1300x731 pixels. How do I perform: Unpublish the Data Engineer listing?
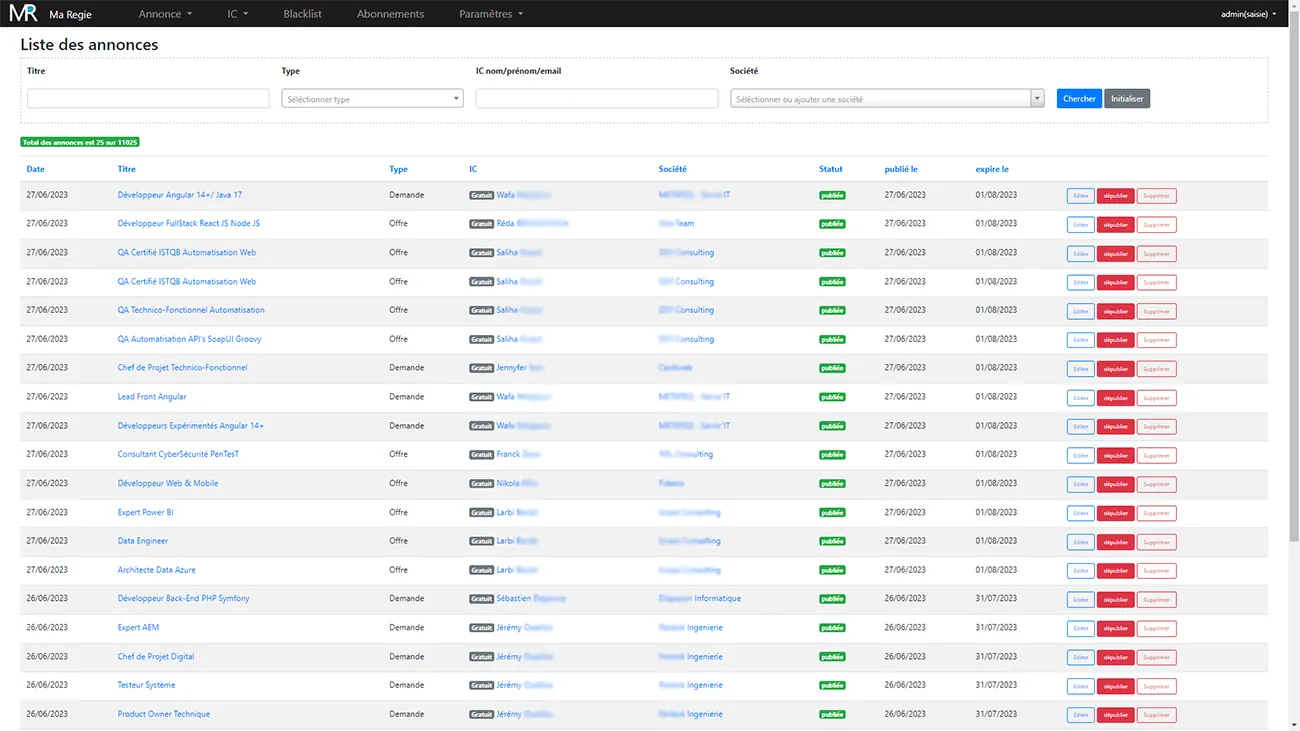pyautogui.click(x=1115, y=542)
